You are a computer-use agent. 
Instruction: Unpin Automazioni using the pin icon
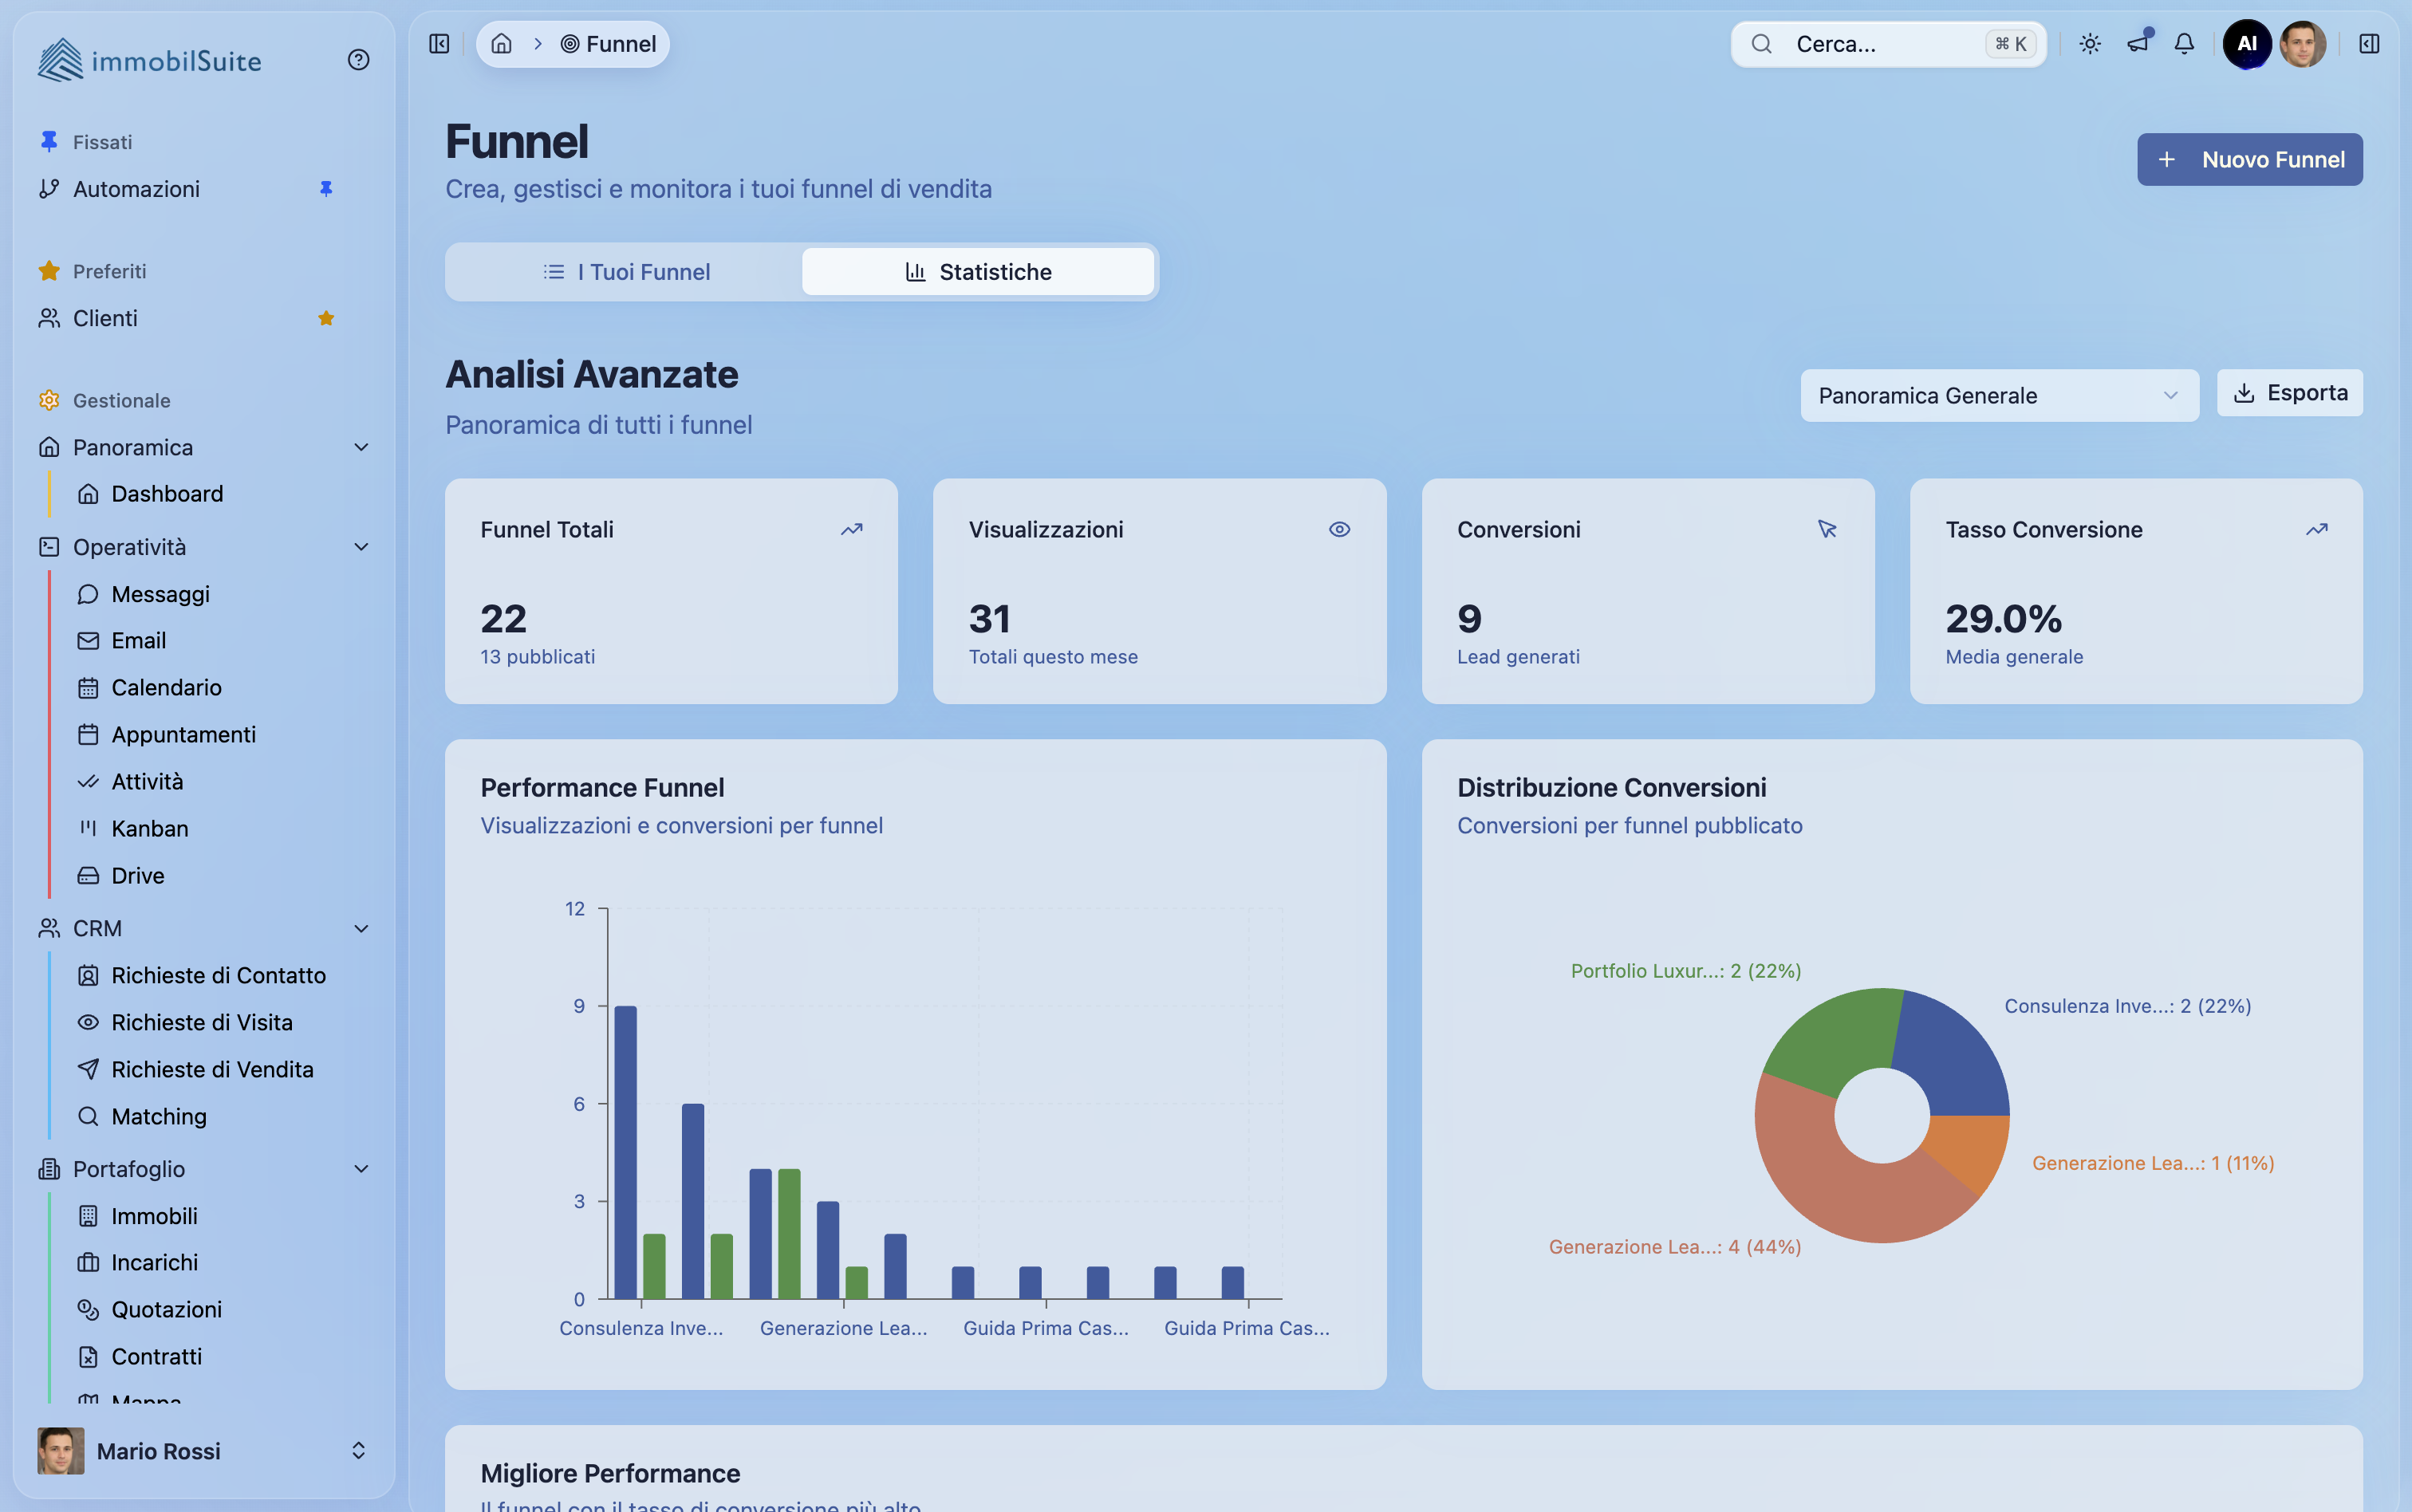tap(327, 188)
